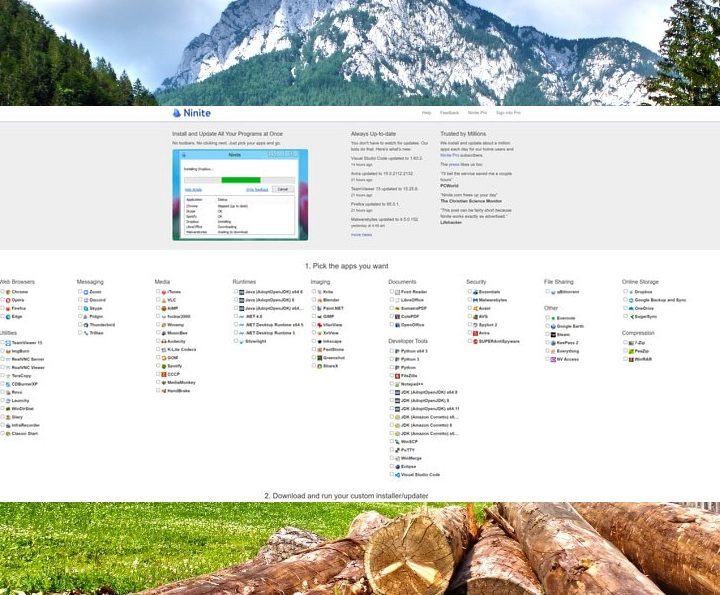Click the Ninite installer screenshot thumbnail
This screenshot has height=595, width=720.
(x=240, y=195)
